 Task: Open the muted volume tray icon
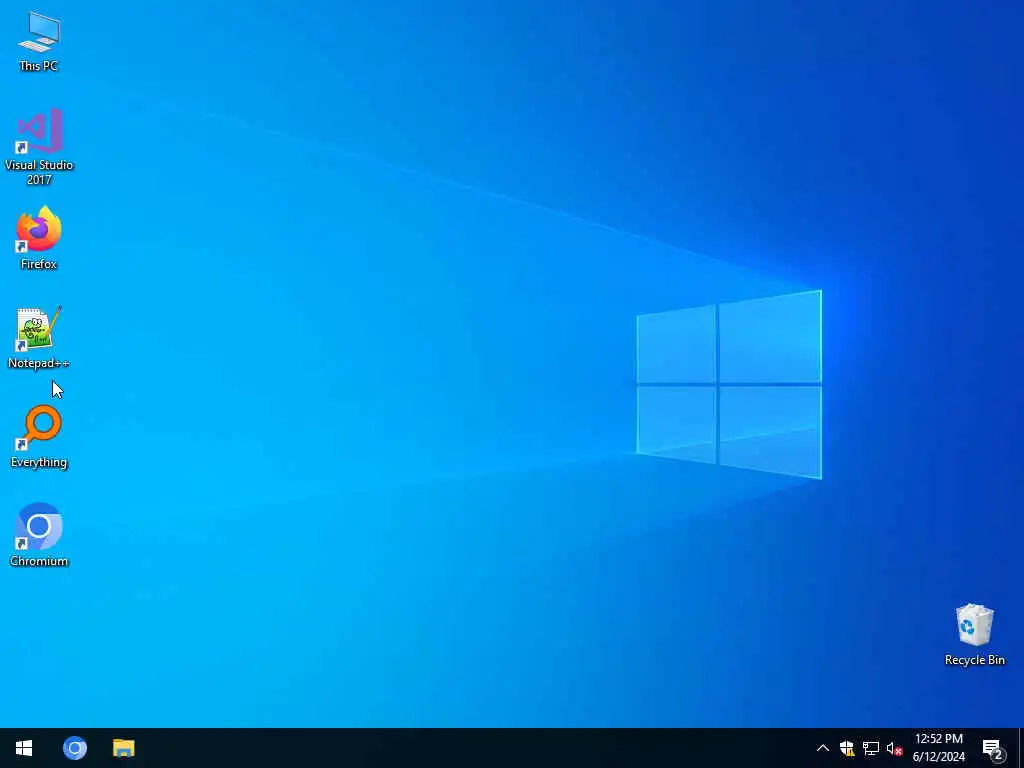click(x=894, y=748)
